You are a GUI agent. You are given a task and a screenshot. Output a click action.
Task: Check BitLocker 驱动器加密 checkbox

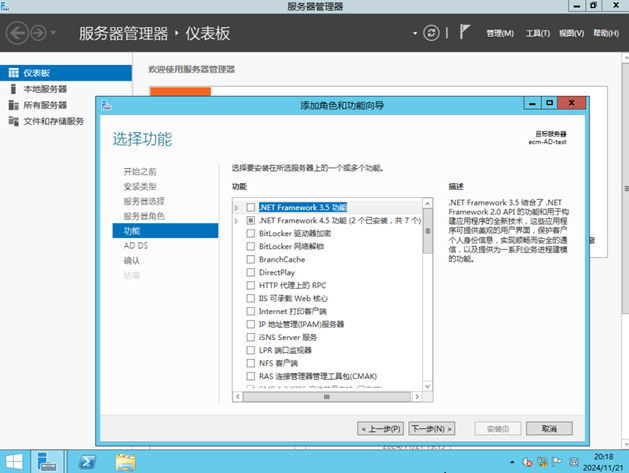coord(251,233)
